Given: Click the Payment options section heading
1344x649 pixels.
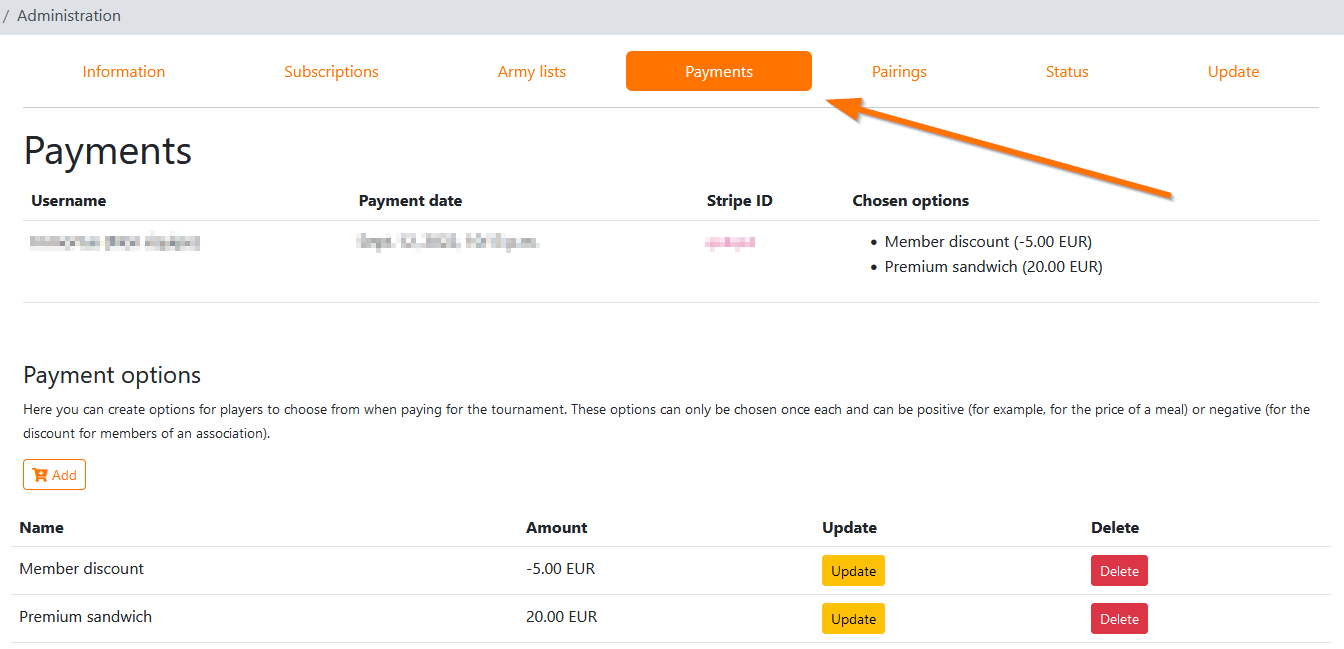Looking at the screenshot, I should 112,375.
